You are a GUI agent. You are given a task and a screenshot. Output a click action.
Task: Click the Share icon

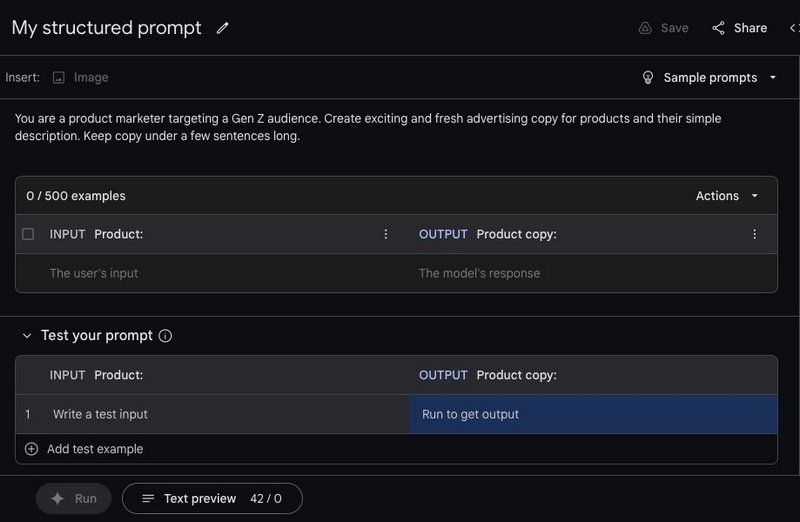[x=718, y=28]
